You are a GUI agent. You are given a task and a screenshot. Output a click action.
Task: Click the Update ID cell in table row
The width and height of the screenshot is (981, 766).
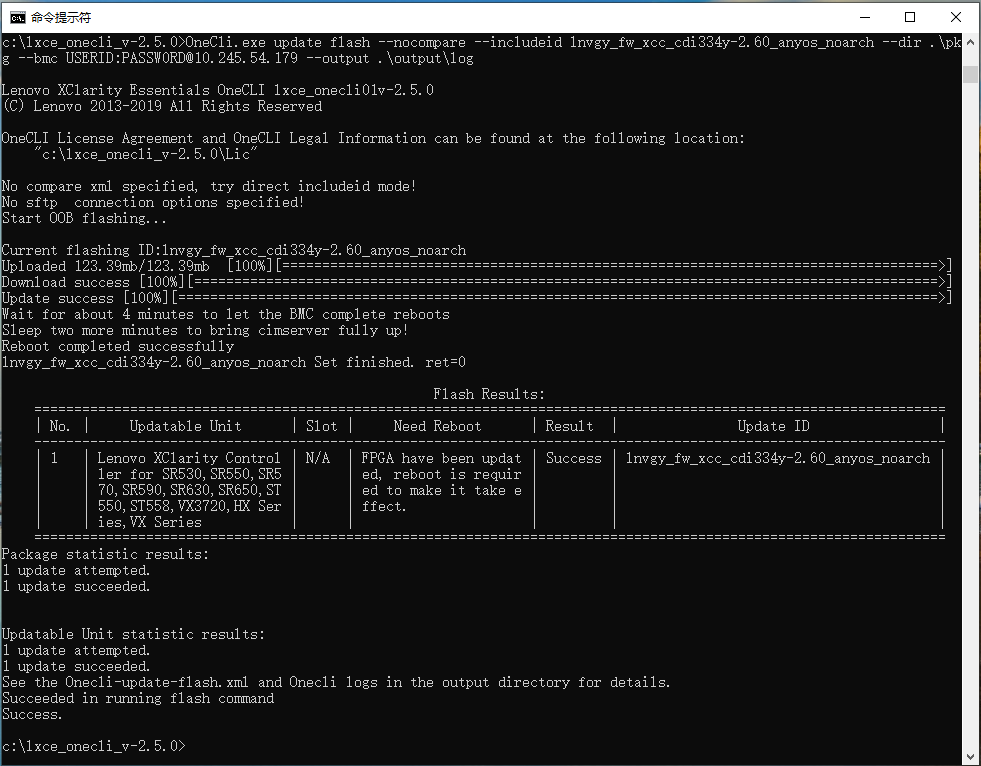pyautogui.click(x=778, y=458)
